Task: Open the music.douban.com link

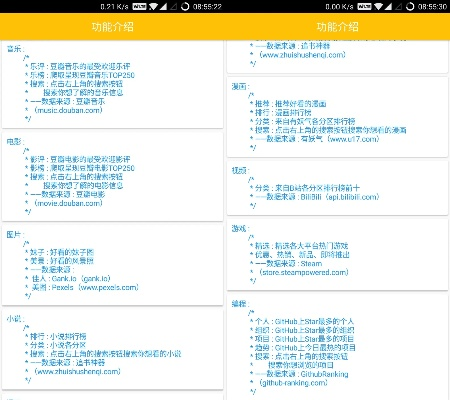Action: click(x=68, y=110)
